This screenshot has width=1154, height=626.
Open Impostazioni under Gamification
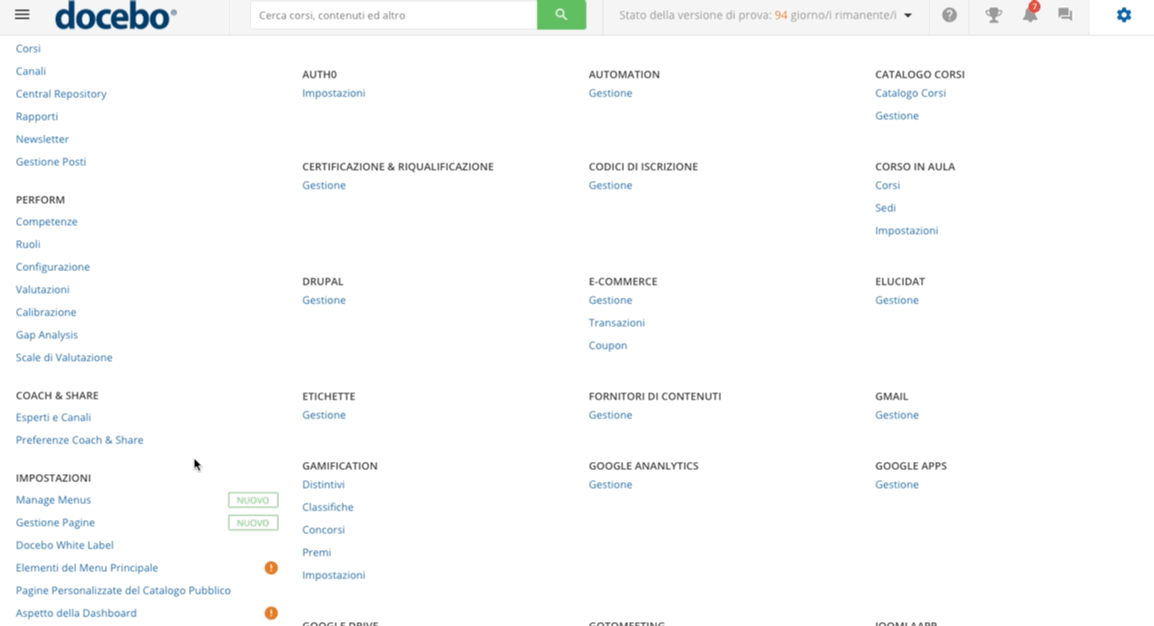(333, 575)
